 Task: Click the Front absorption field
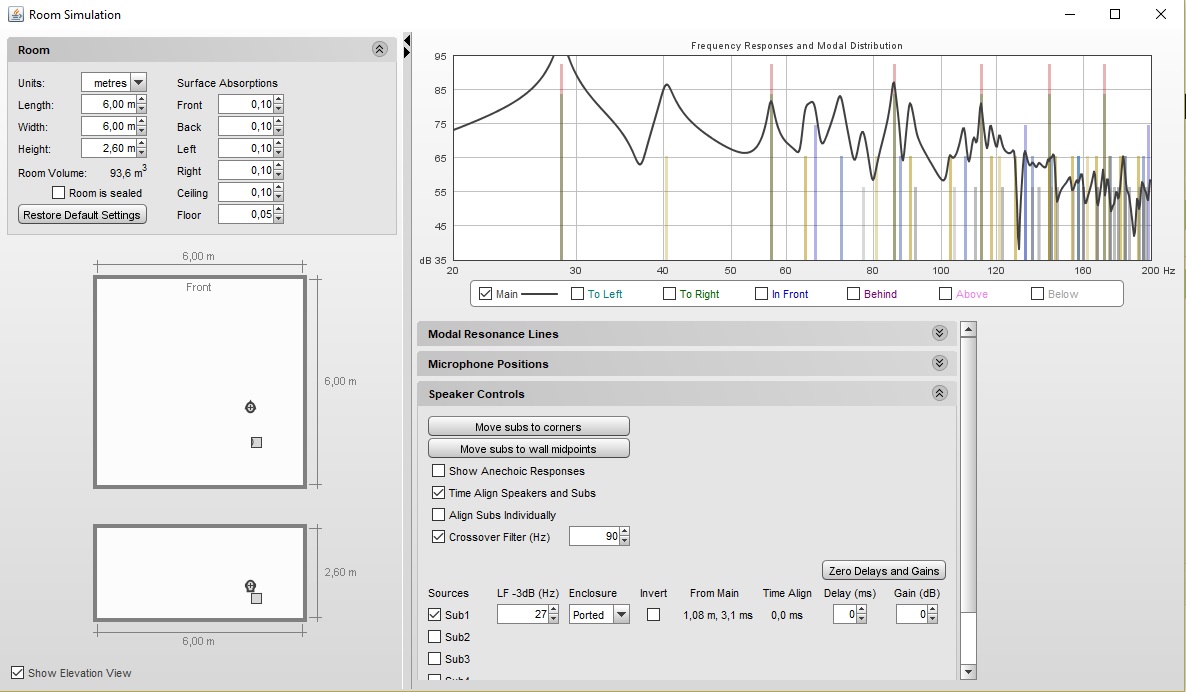click(246, 104)
